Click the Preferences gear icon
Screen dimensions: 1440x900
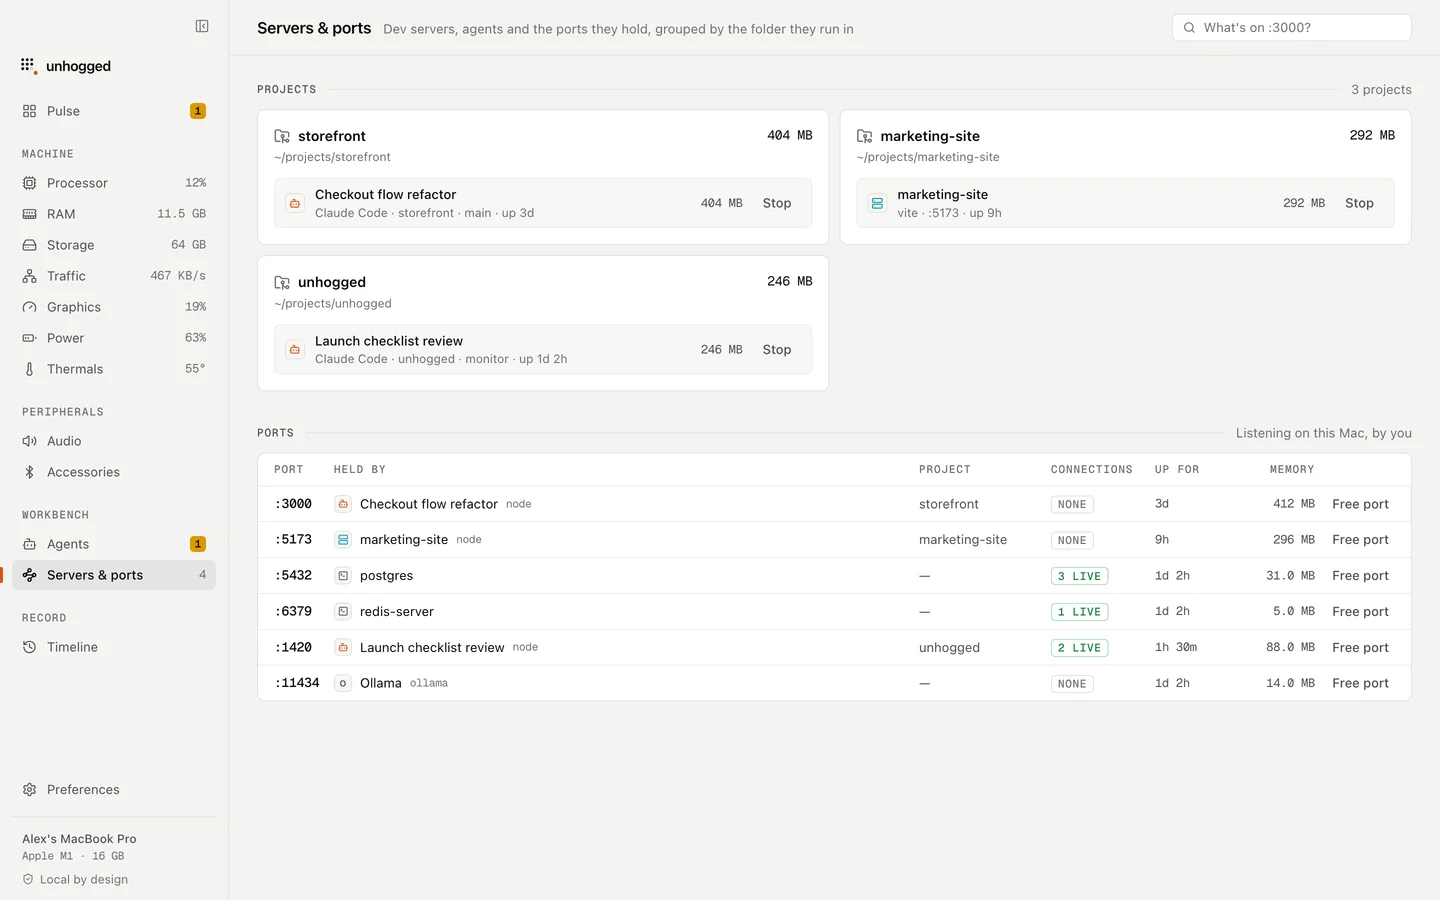[30, 790]
